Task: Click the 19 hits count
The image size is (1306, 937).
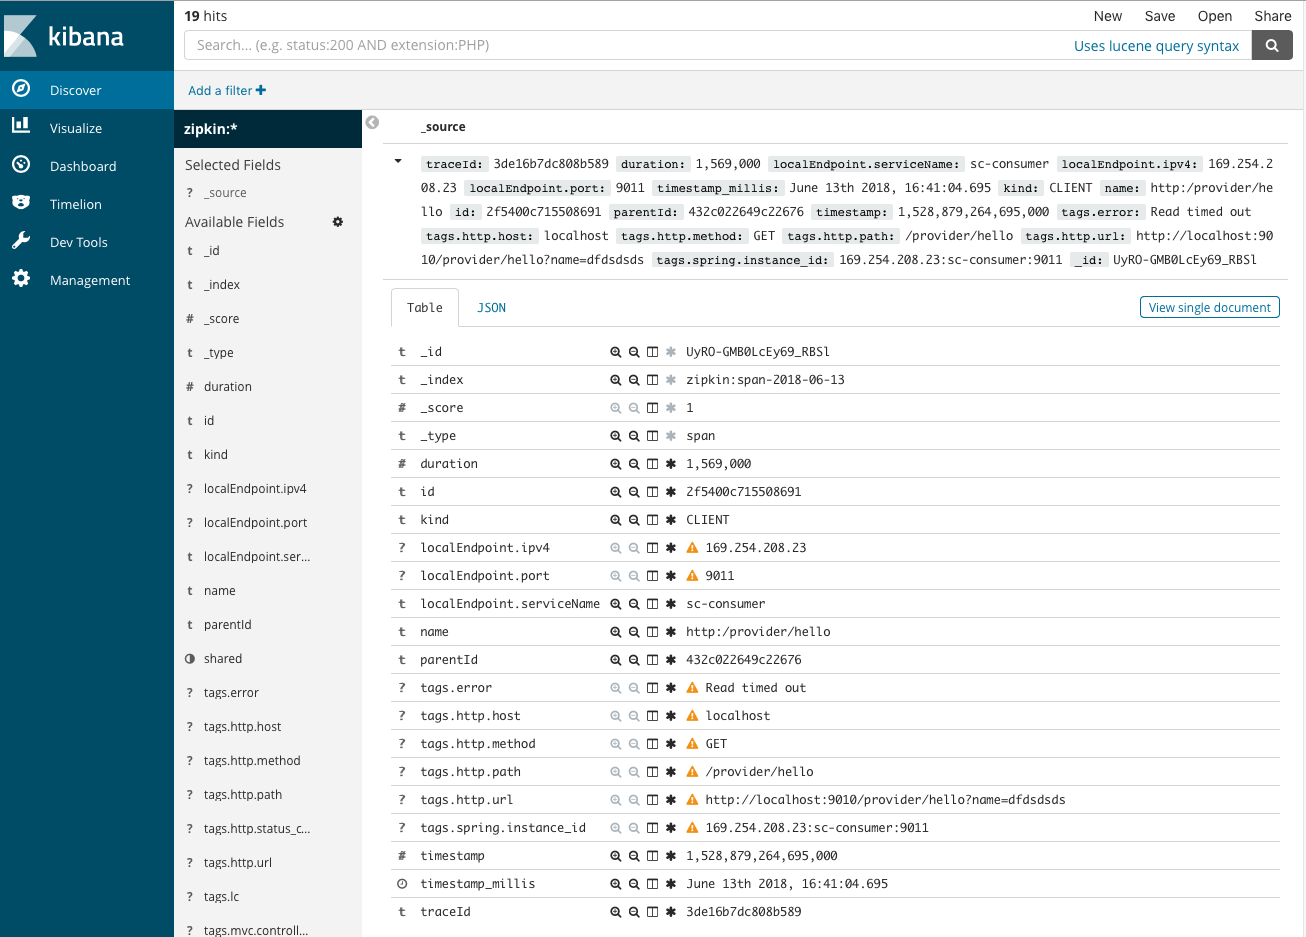Action: 206,16
